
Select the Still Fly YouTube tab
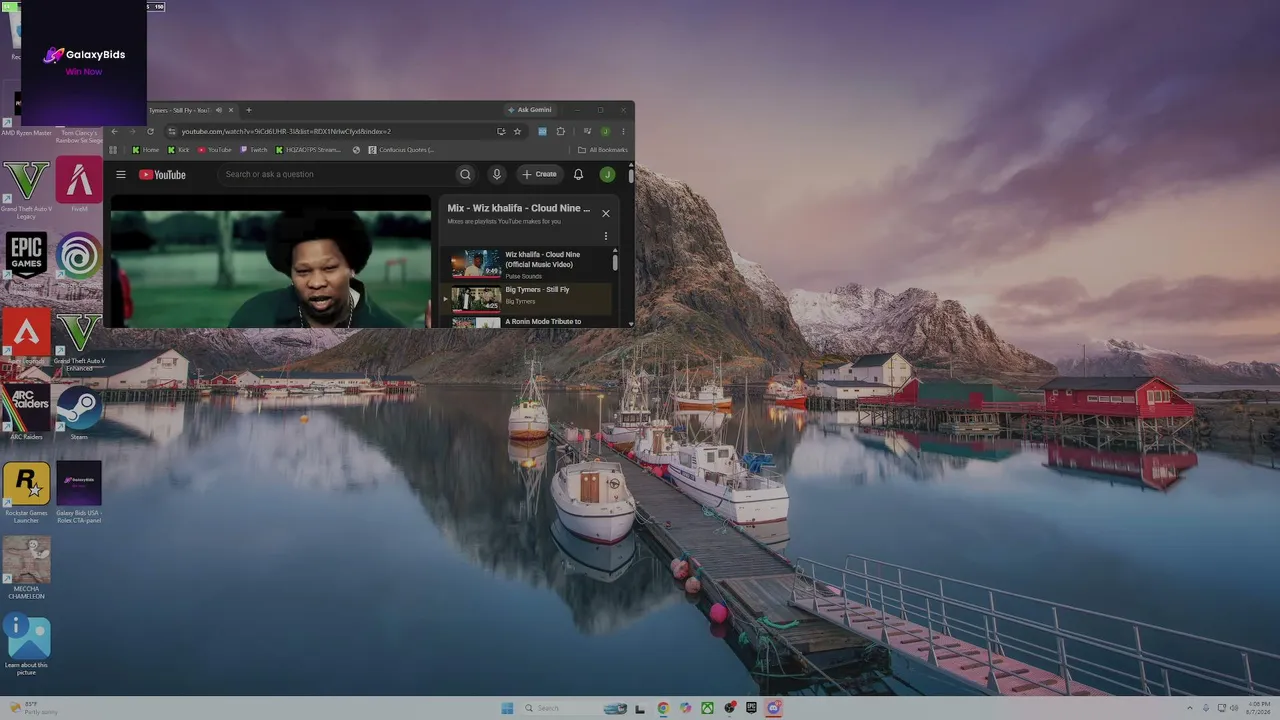pyautogui.click(x=180, y=110)
